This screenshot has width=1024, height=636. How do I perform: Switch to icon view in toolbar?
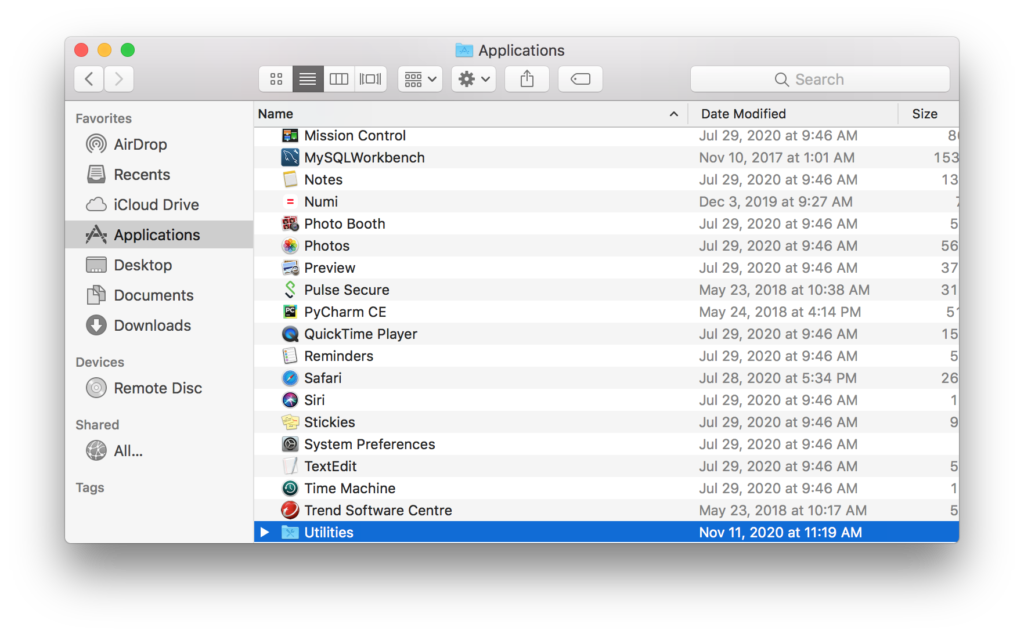[276, 79]
